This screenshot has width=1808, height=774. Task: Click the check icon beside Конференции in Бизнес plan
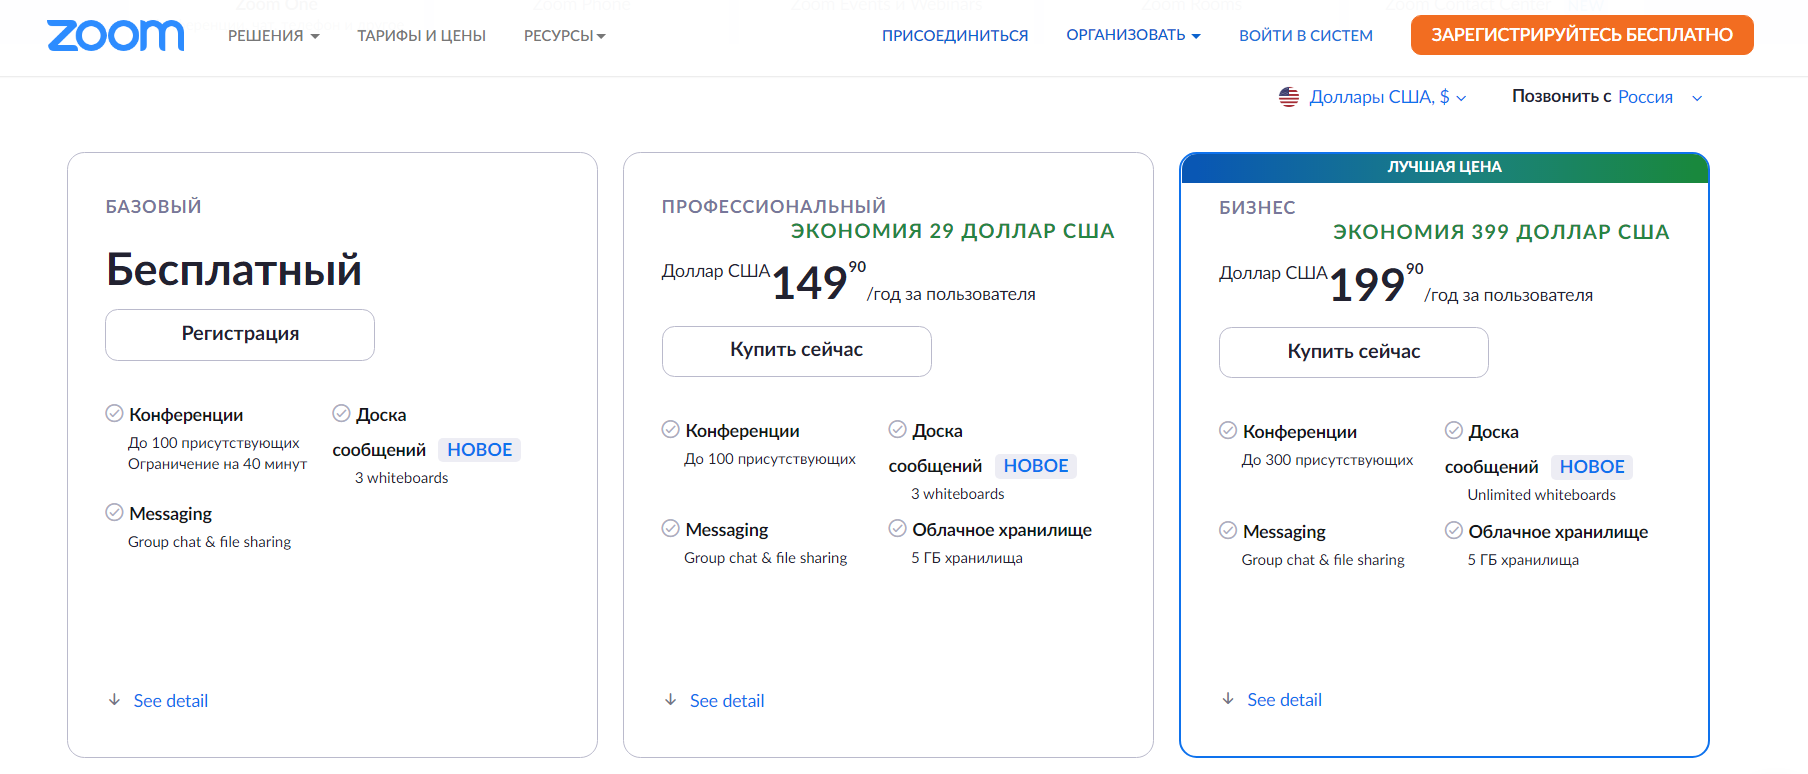coord(1228,431)
